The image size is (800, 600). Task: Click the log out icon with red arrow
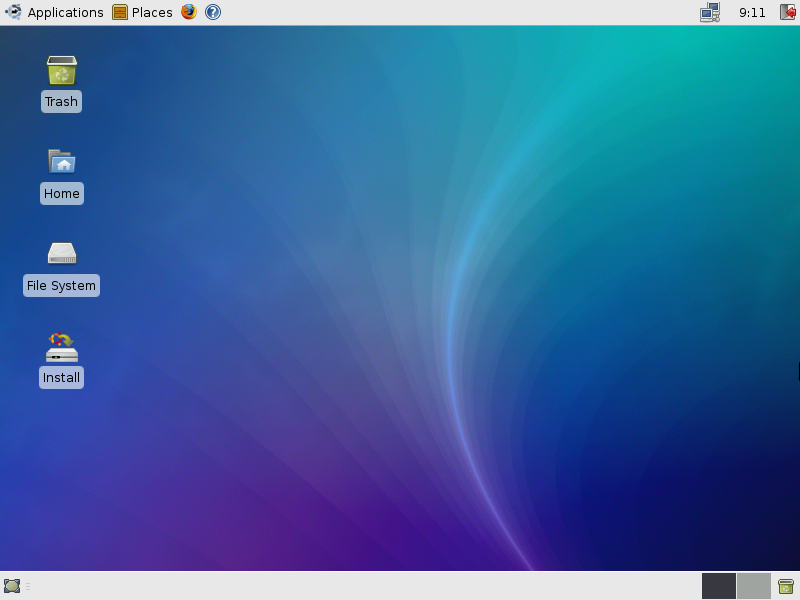788,12
